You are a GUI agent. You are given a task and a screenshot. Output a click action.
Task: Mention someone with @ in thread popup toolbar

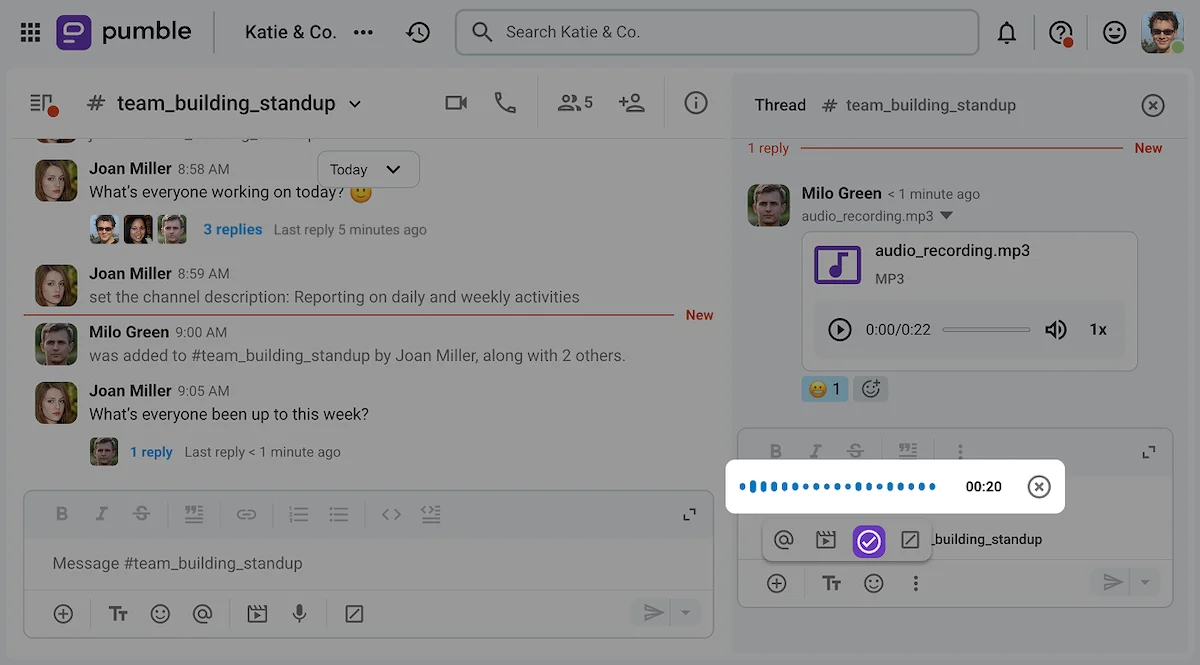pyautogui.click(x=784, y=540)
